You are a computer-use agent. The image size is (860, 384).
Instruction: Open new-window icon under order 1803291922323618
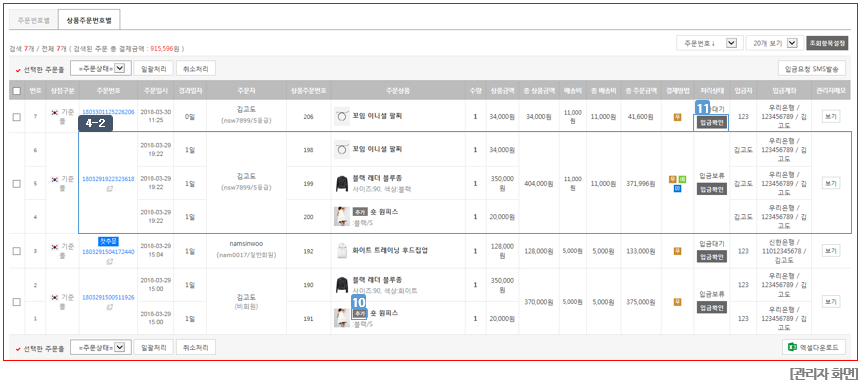109,189
